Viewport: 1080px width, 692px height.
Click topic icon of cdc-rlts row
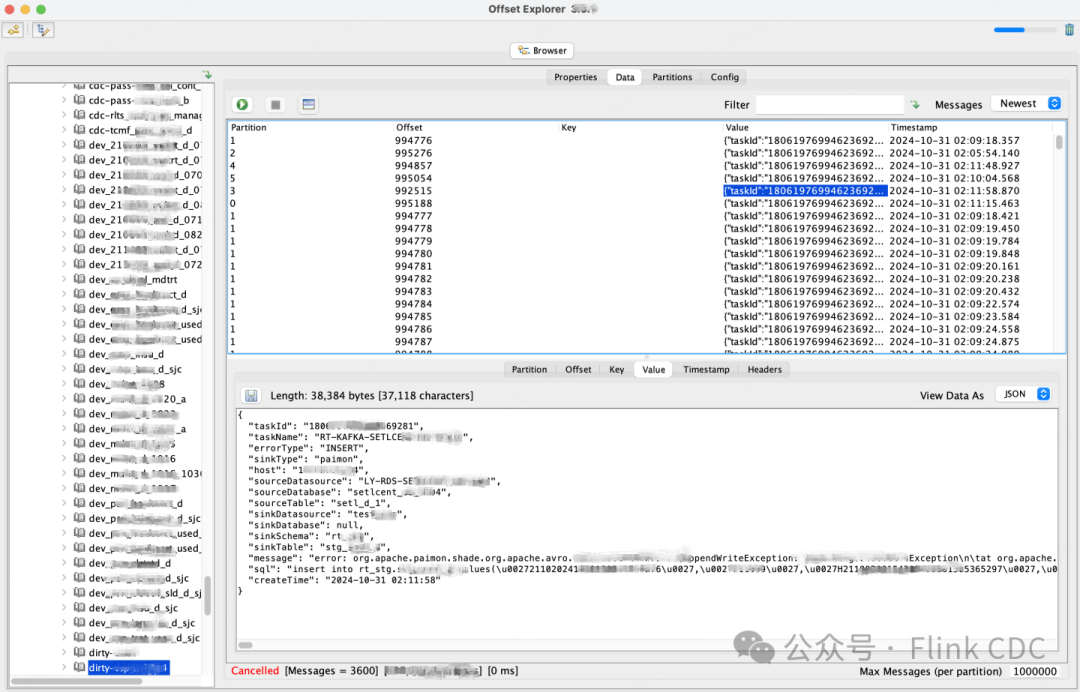79,115
